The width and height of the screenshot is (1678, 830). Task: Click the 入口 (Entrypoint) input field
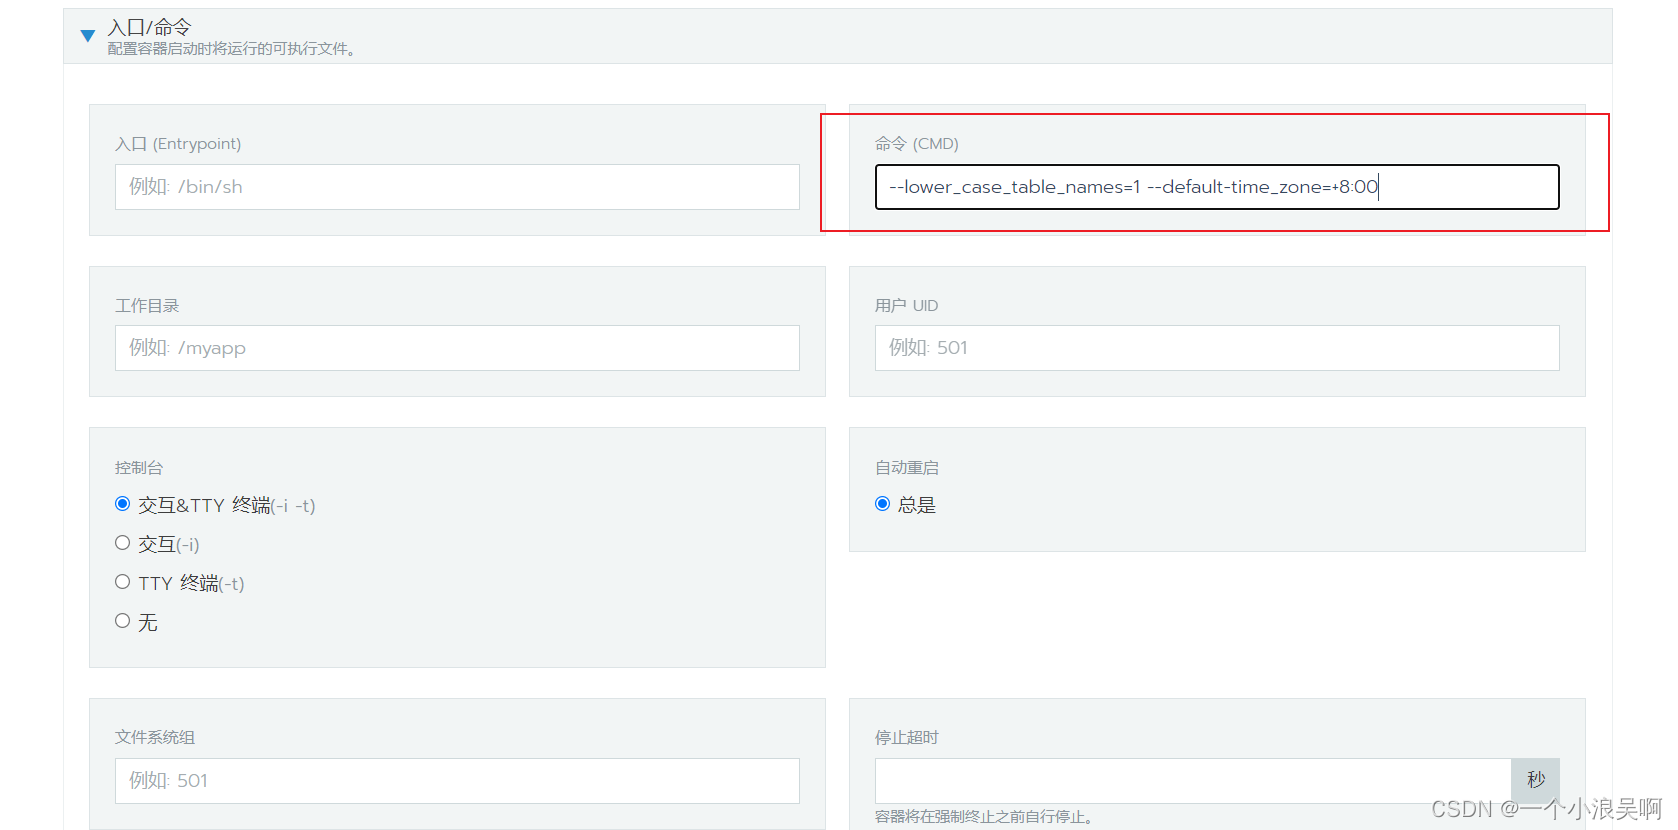(x=457, y=187)
